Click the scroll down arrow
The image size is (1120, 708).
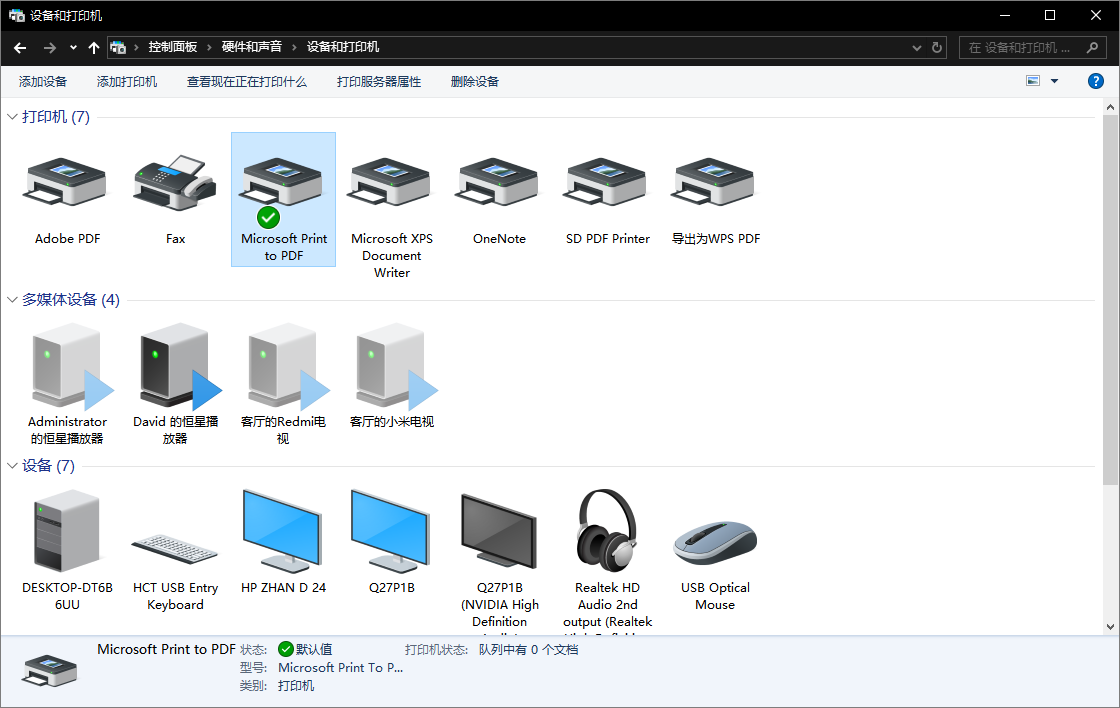coord(1110,627)
